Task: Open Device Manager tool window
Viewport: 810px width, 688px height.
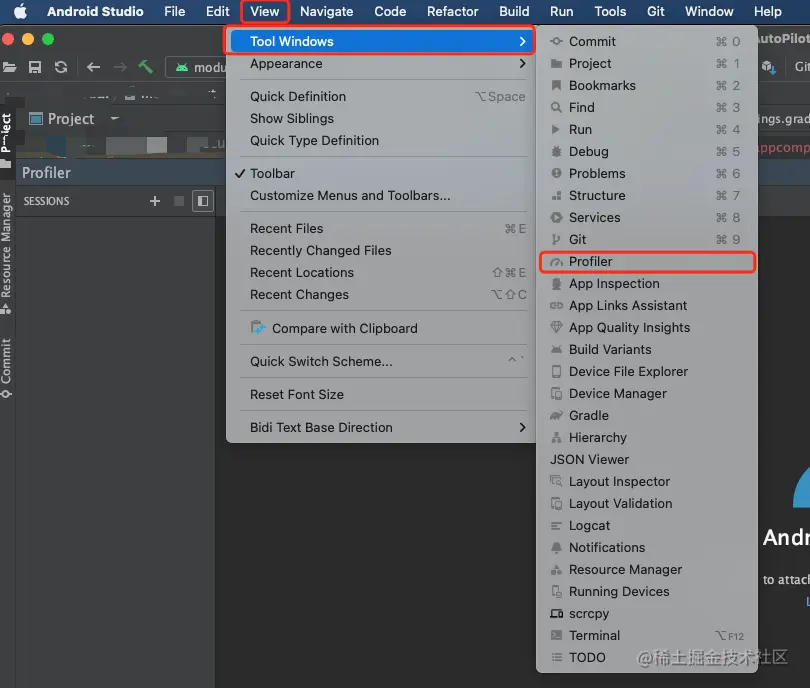Action: (647, 394)
